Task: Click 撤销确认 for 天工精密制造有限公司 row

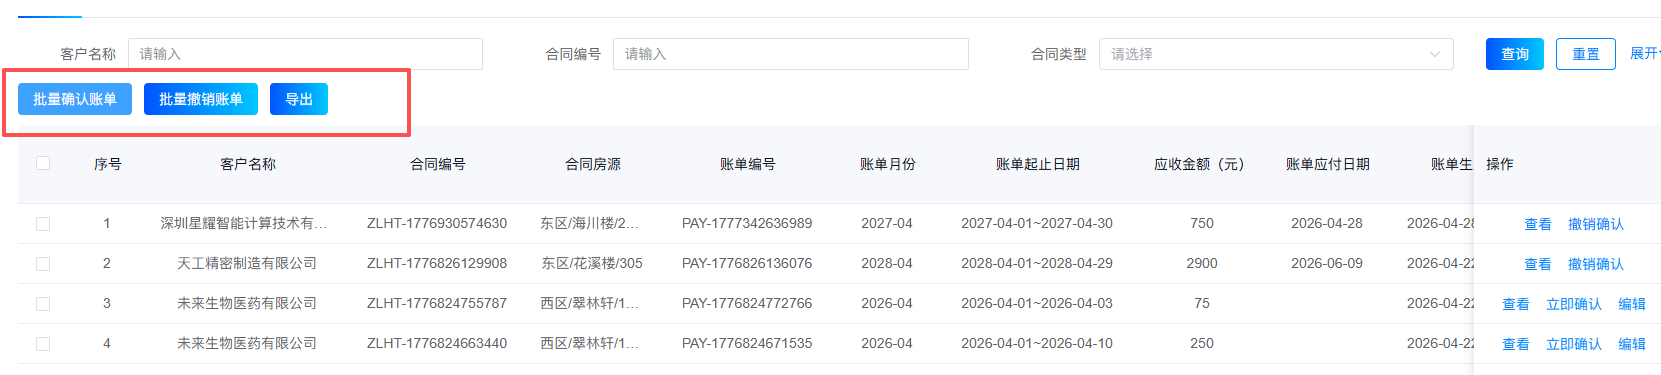Action: (1596, 264)
